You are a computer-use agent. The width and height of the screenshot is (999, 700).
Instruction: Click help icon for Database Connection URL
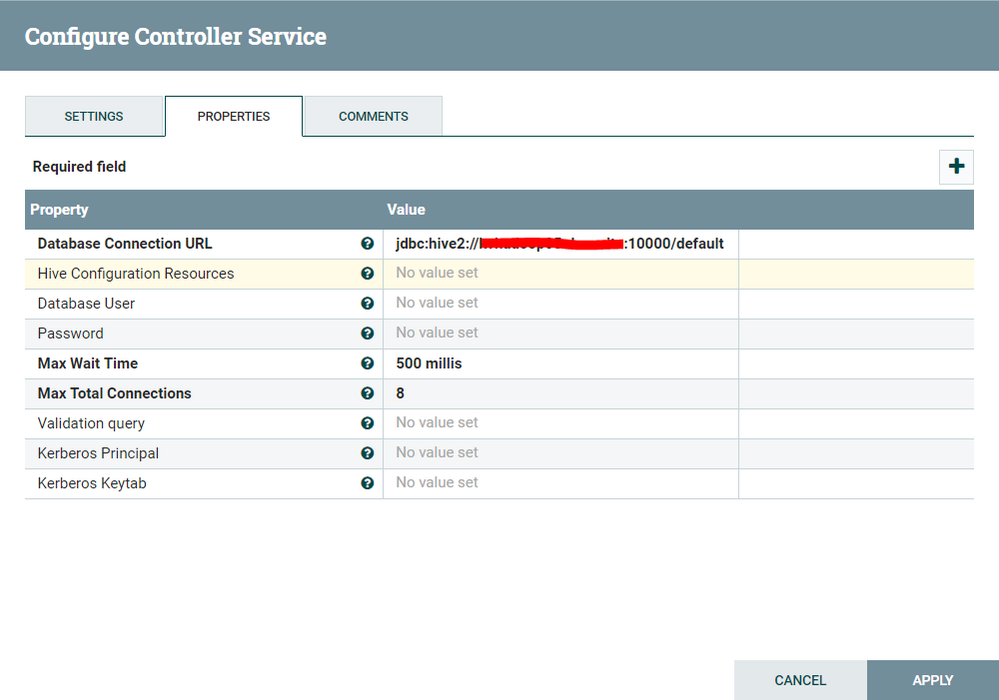[367, 244]
